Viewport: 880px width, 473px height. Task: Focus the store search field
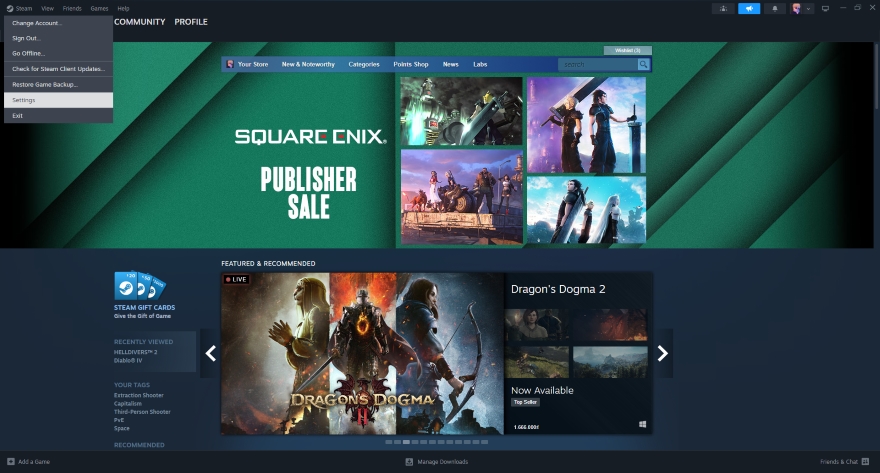(598, 65)
